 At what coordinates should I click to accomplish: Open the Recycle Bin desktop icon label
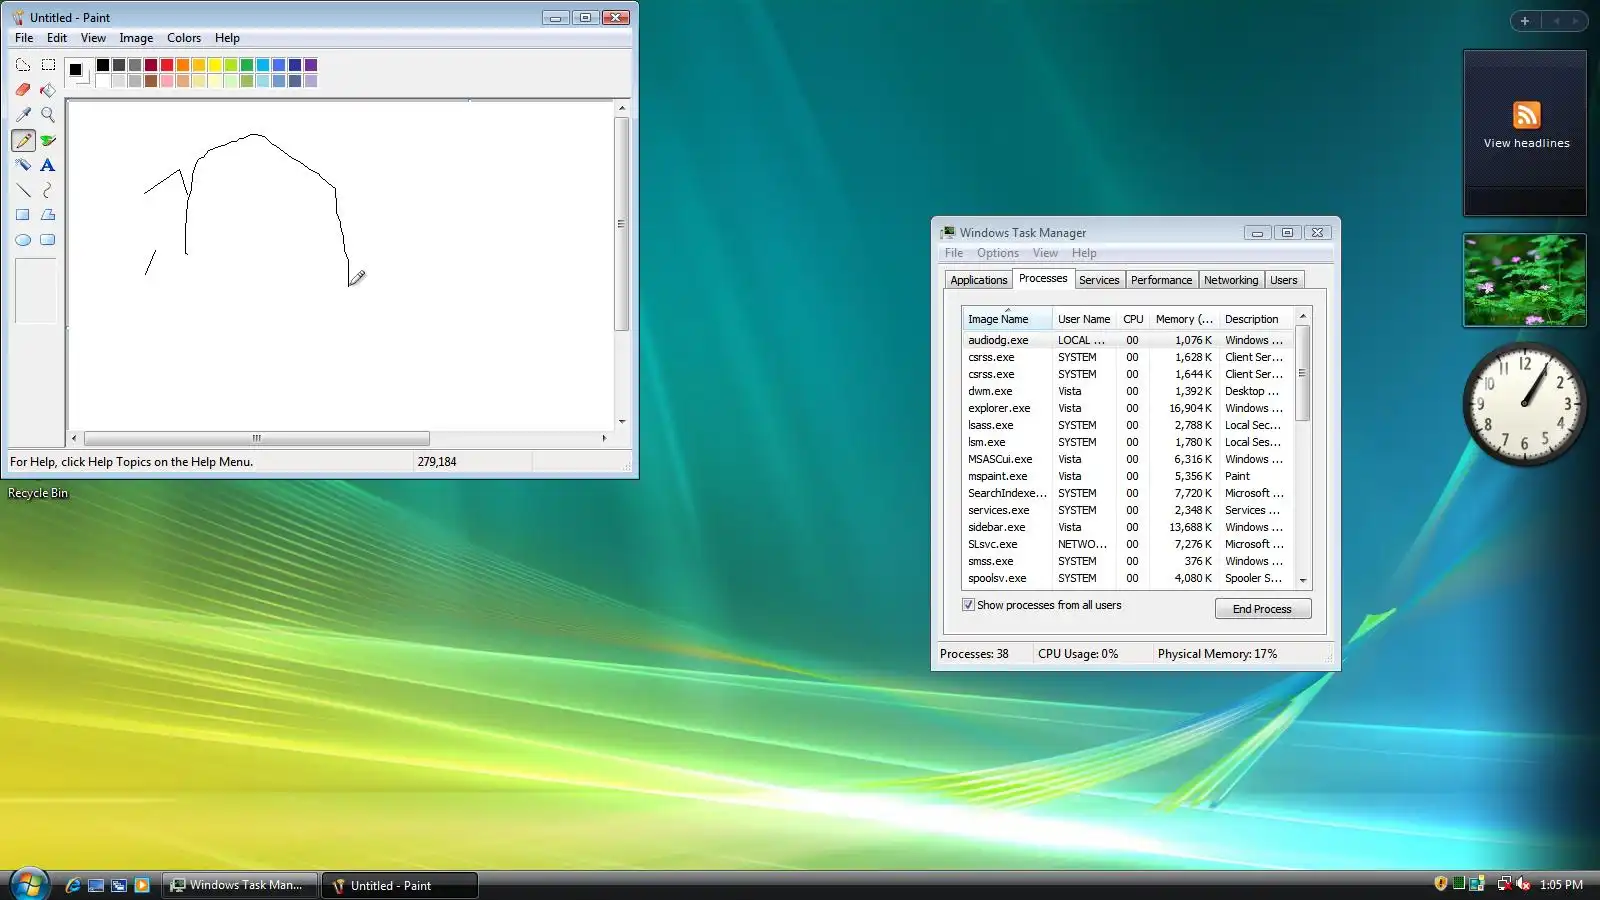pos(38,493)
